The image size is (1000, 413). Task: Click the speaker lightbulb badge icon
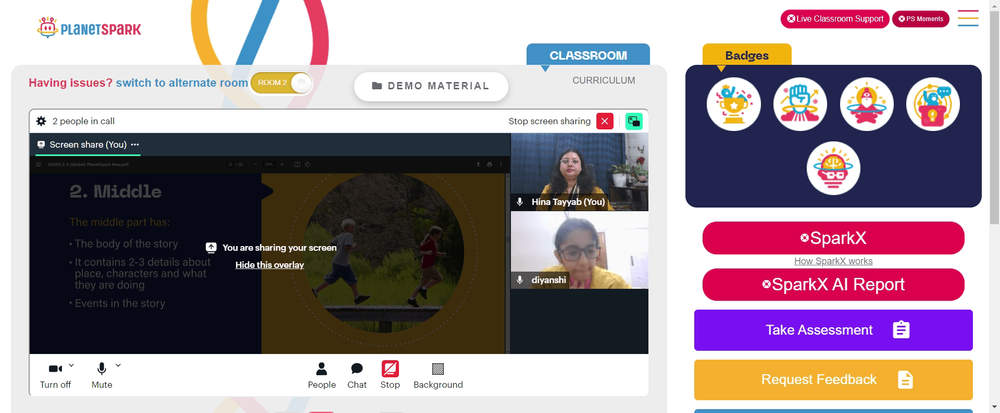(932, 104)
